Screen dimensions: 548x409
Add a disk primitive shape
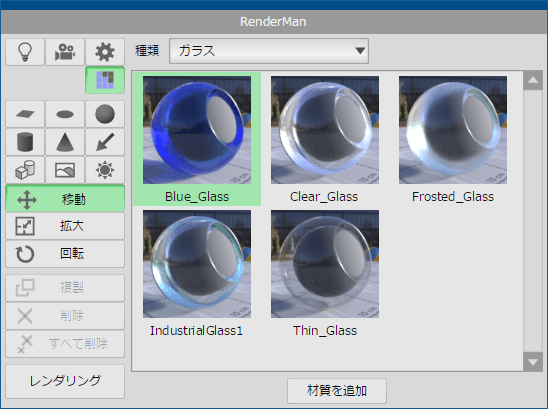pos(65,114)
